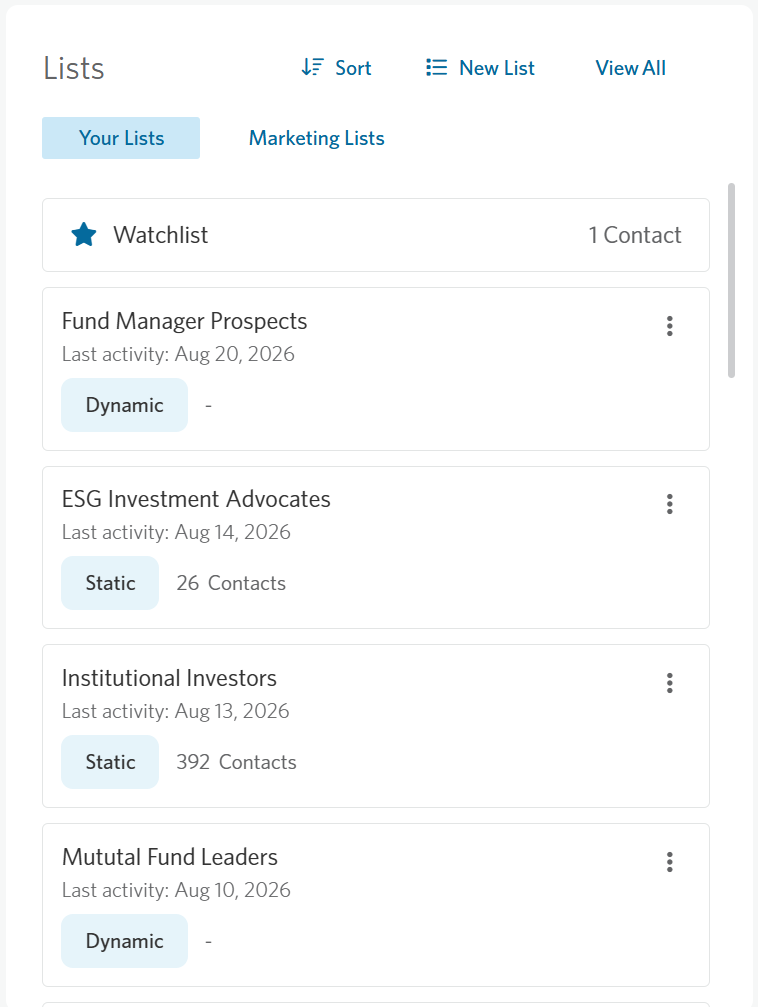Open three-dot menu for ESG Investment Advocates
The image size is (758, 1007).
[x=669, y=504]
